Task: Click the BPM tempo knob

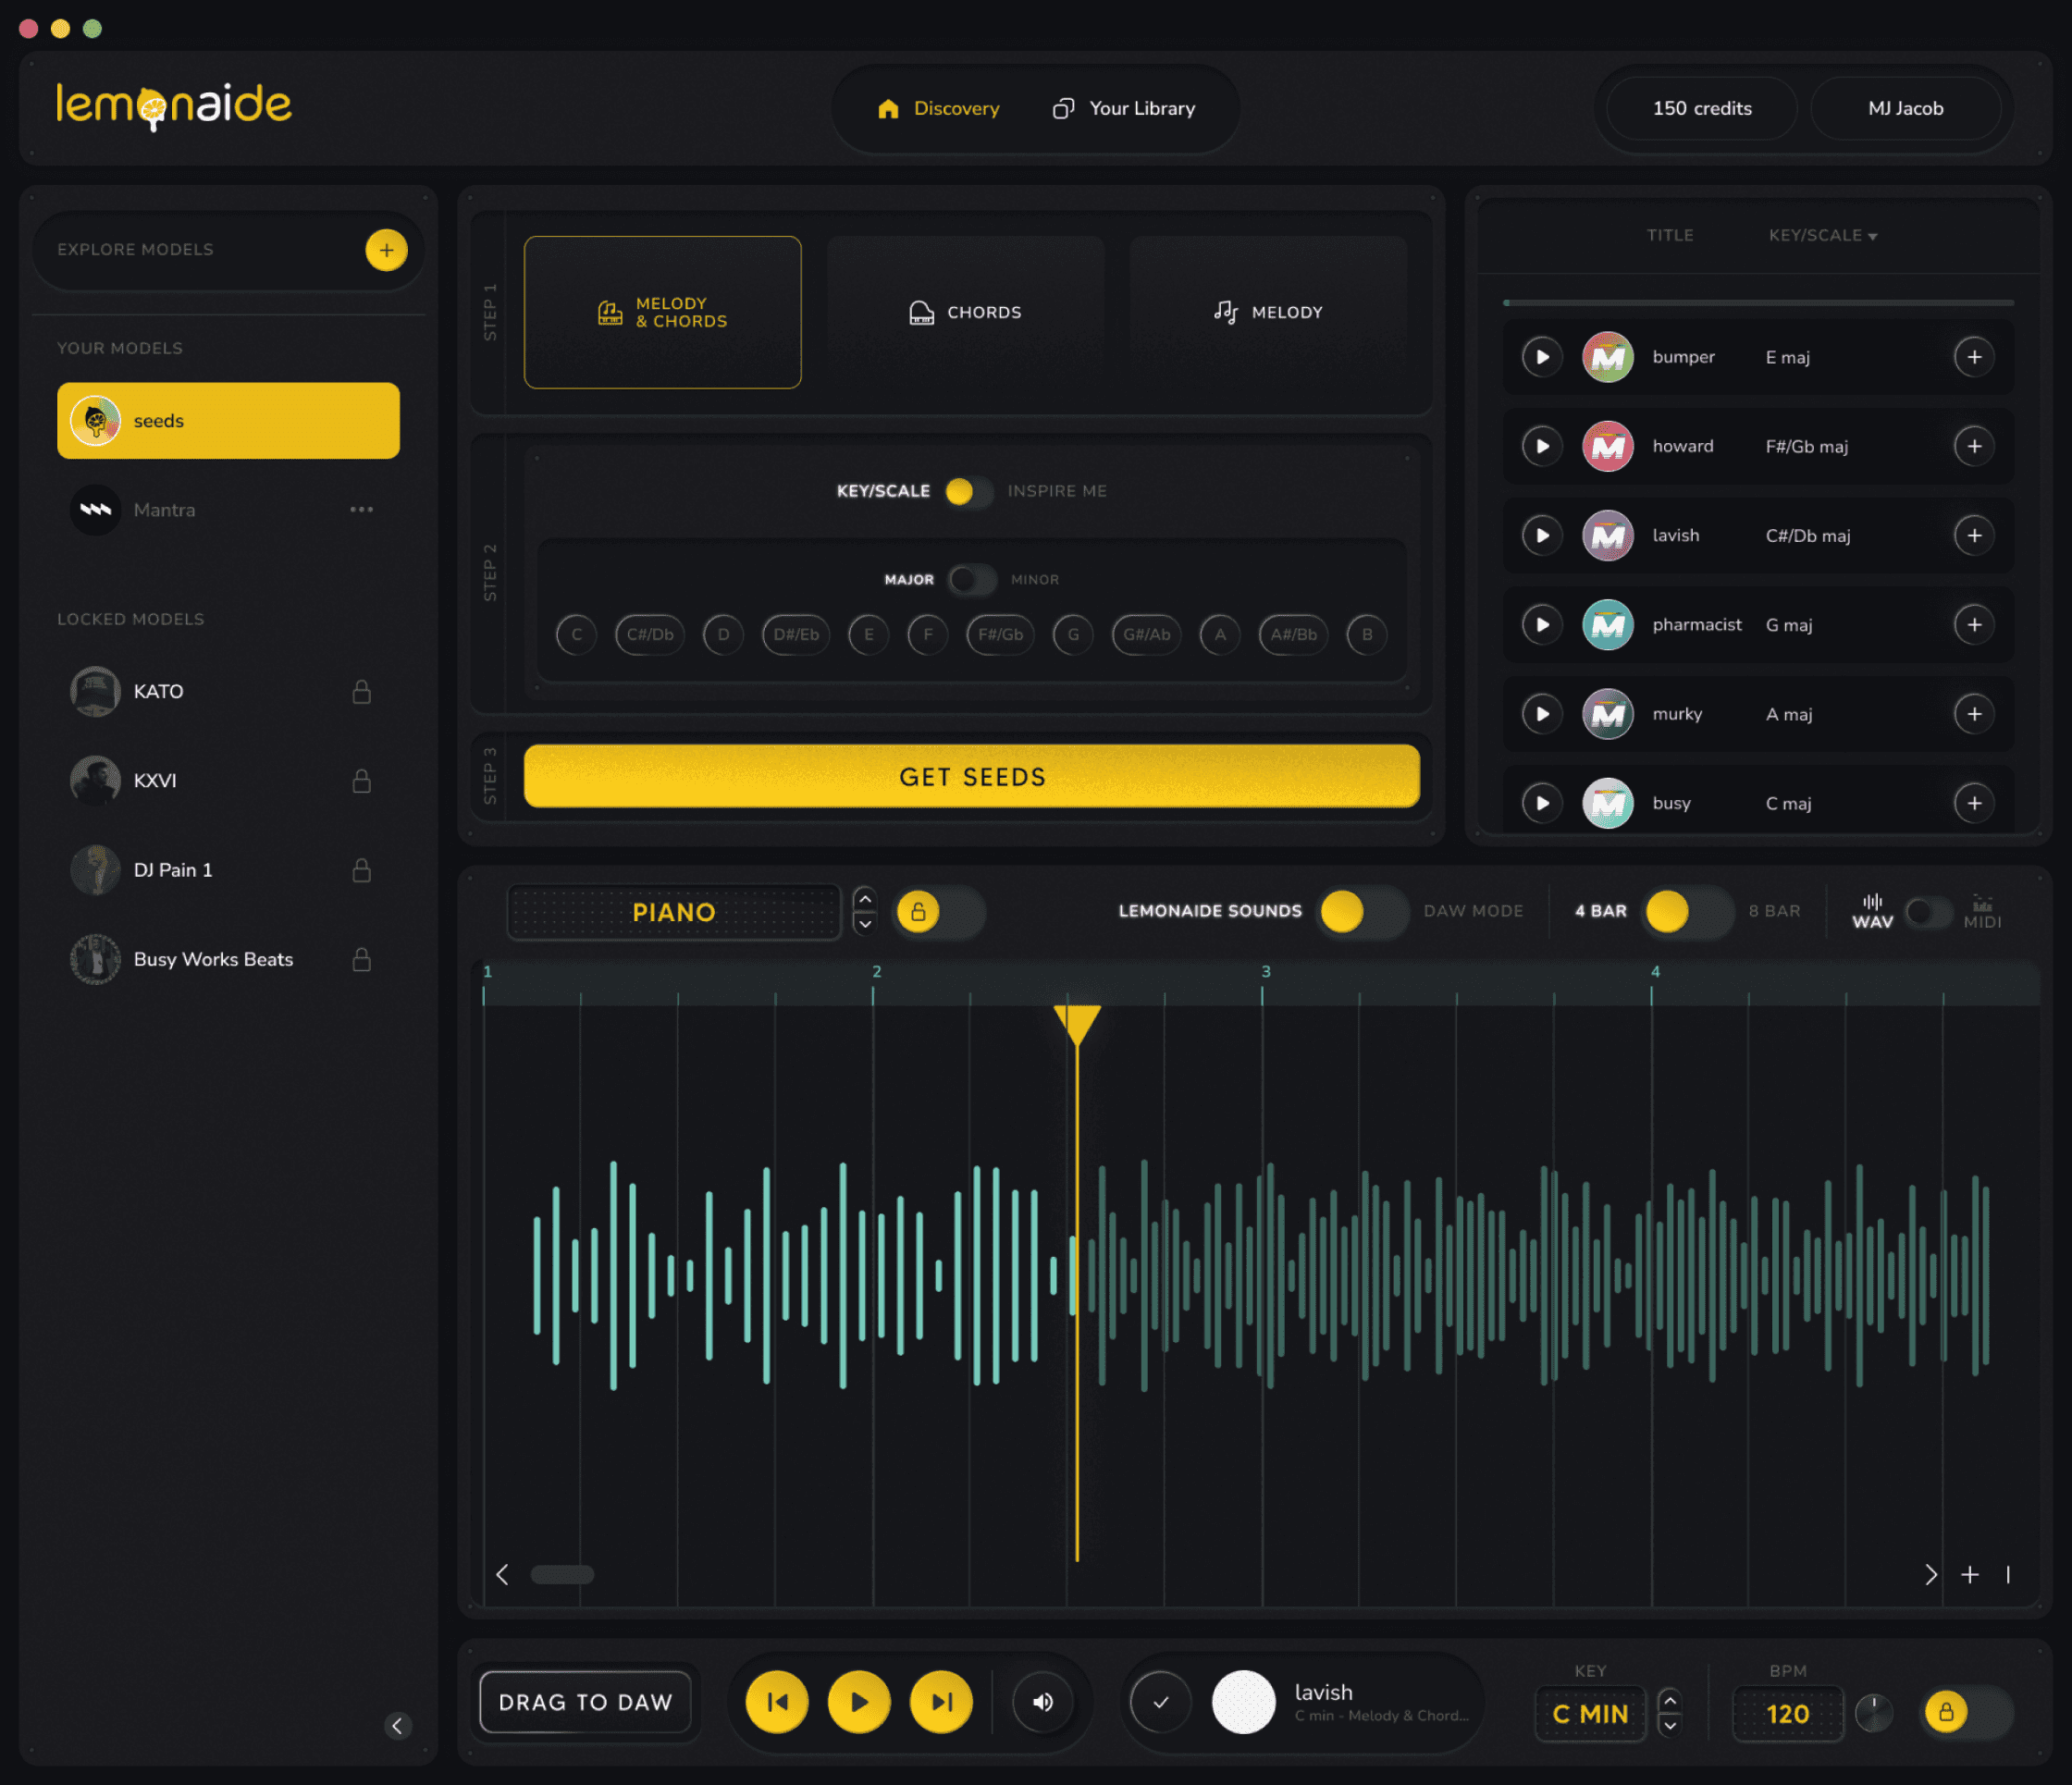Action: tap(1873, 1713)
